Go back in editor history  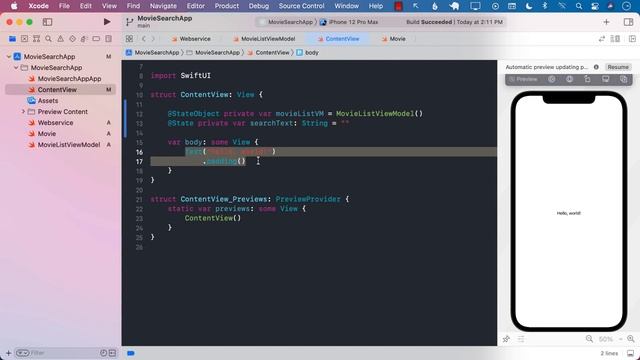(x=144, y=39)
